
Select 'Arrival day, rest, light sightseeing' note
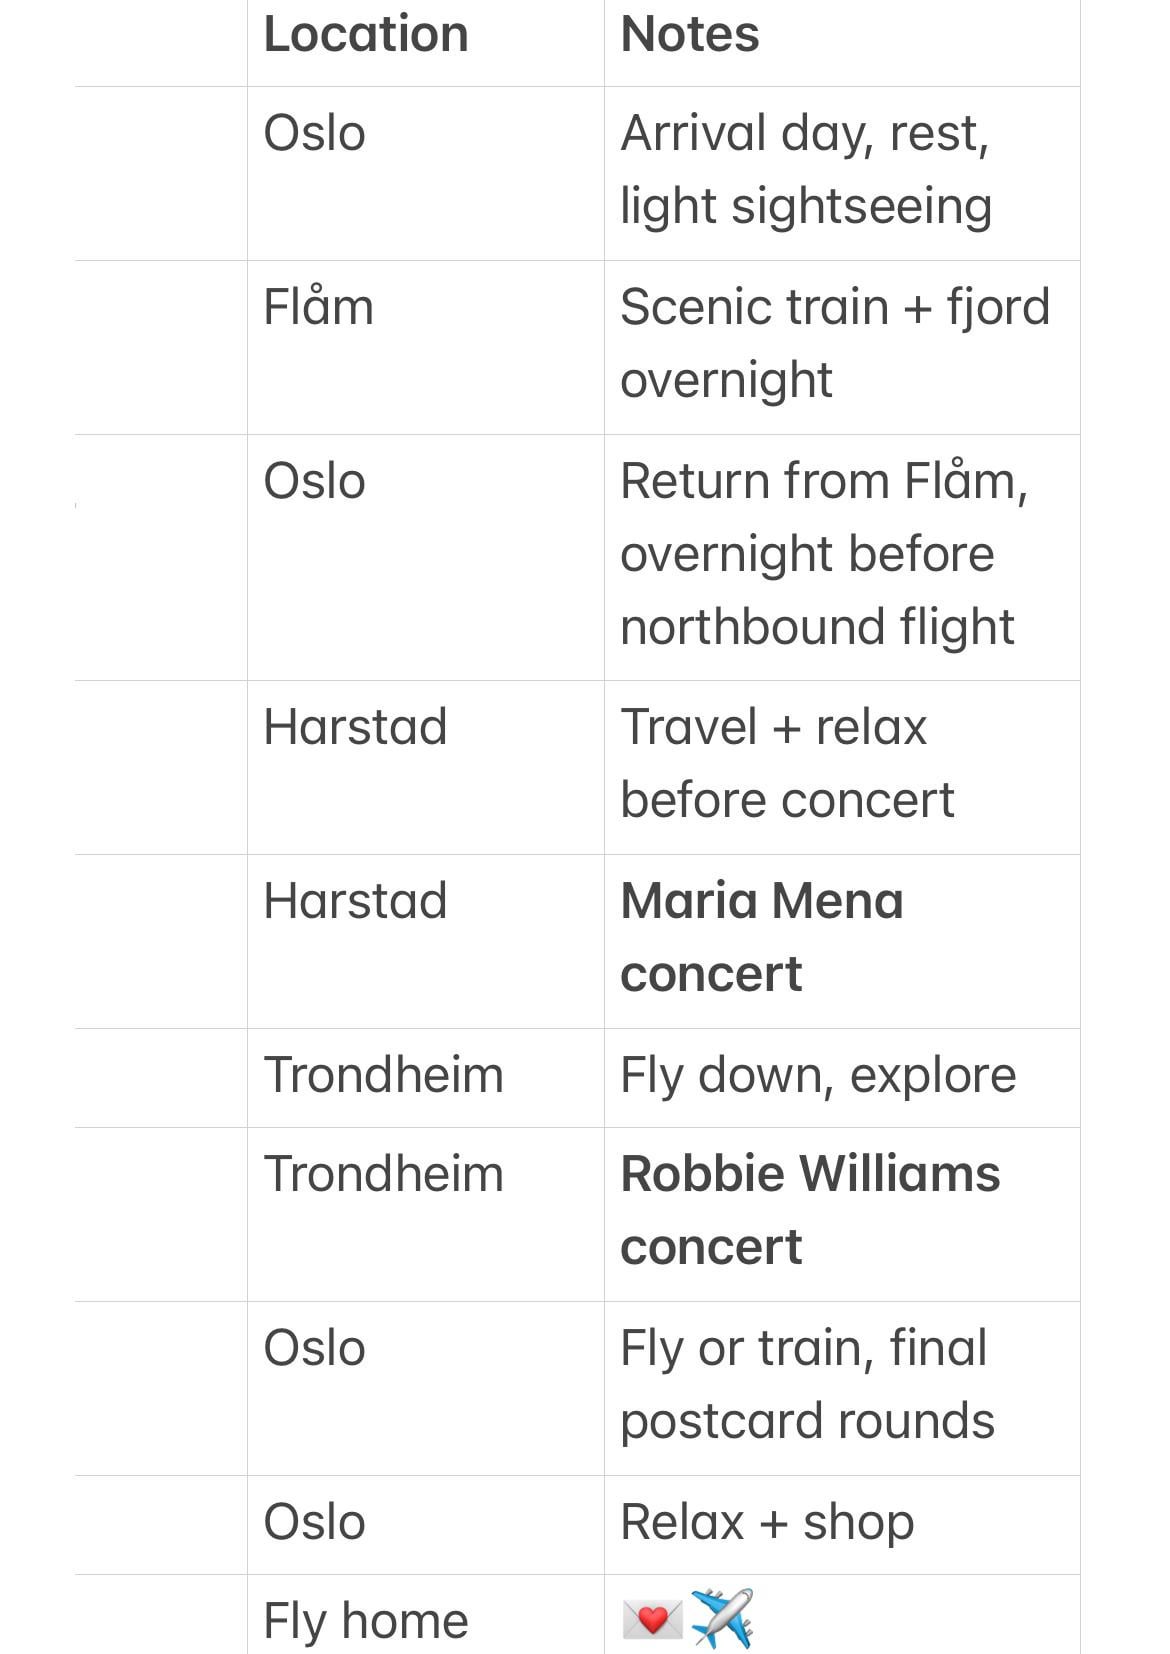click(x=806, y=169)
